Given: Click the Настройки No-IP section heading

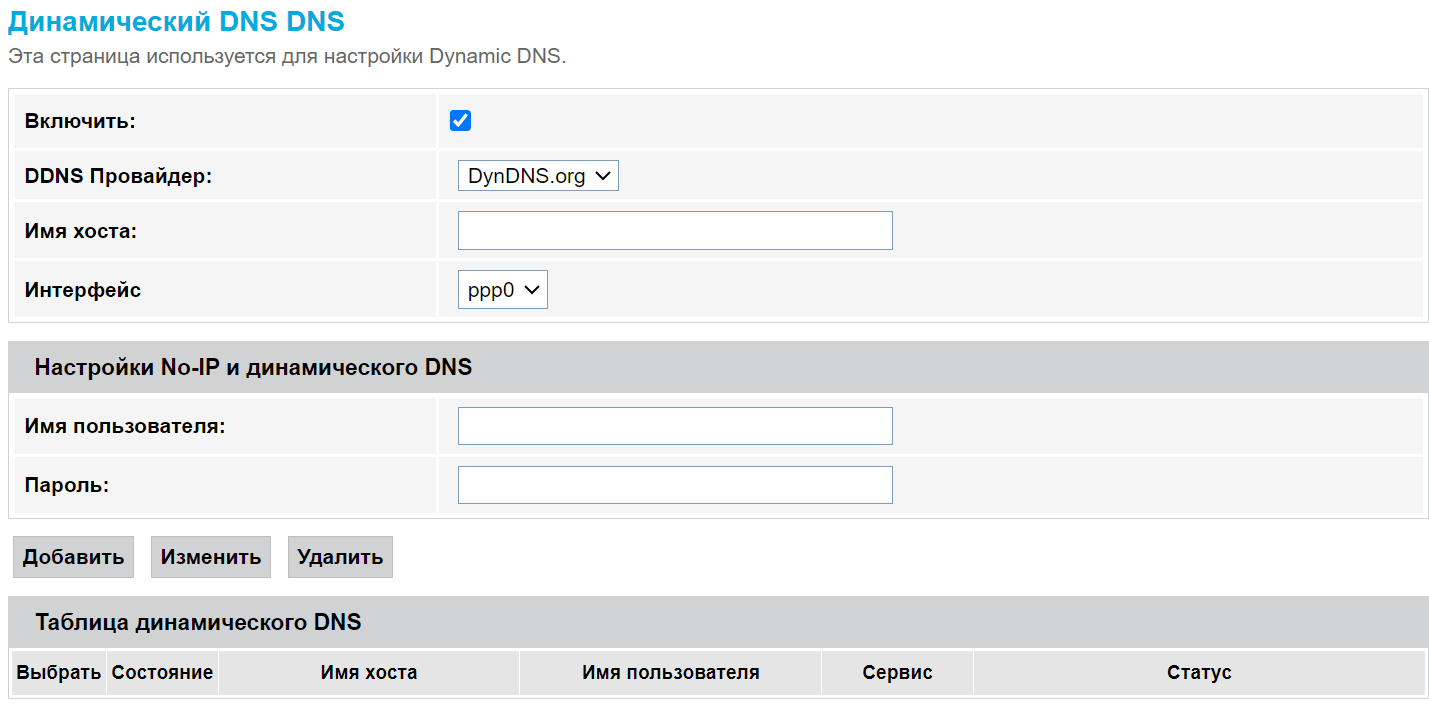Looking at the screenshot, I should (x=253, y=367).
